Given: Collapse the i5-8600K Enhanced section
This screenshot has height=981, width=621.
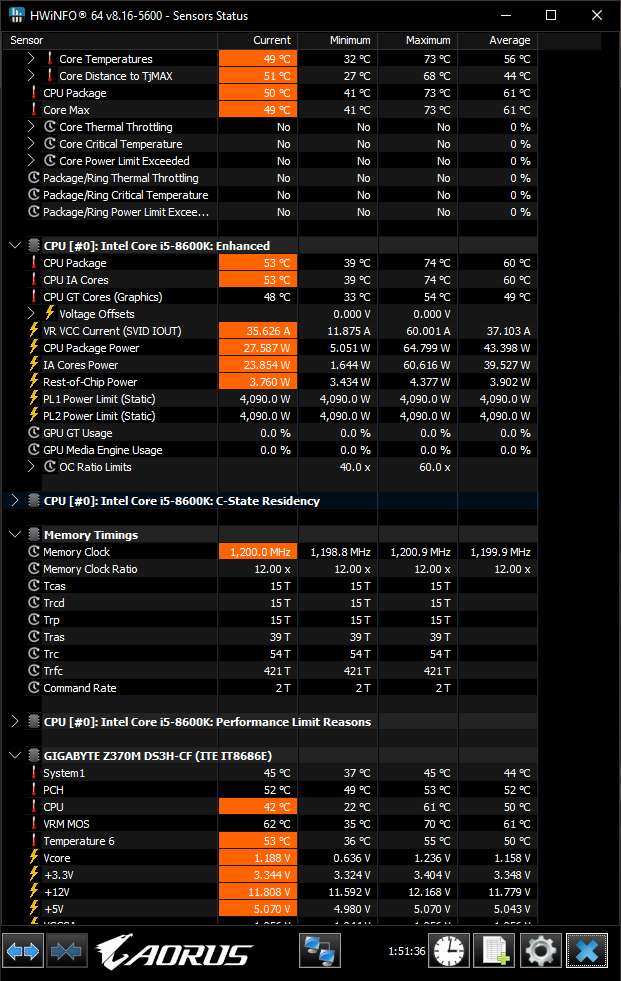Looking at the screenshot, I should (15, 245).
